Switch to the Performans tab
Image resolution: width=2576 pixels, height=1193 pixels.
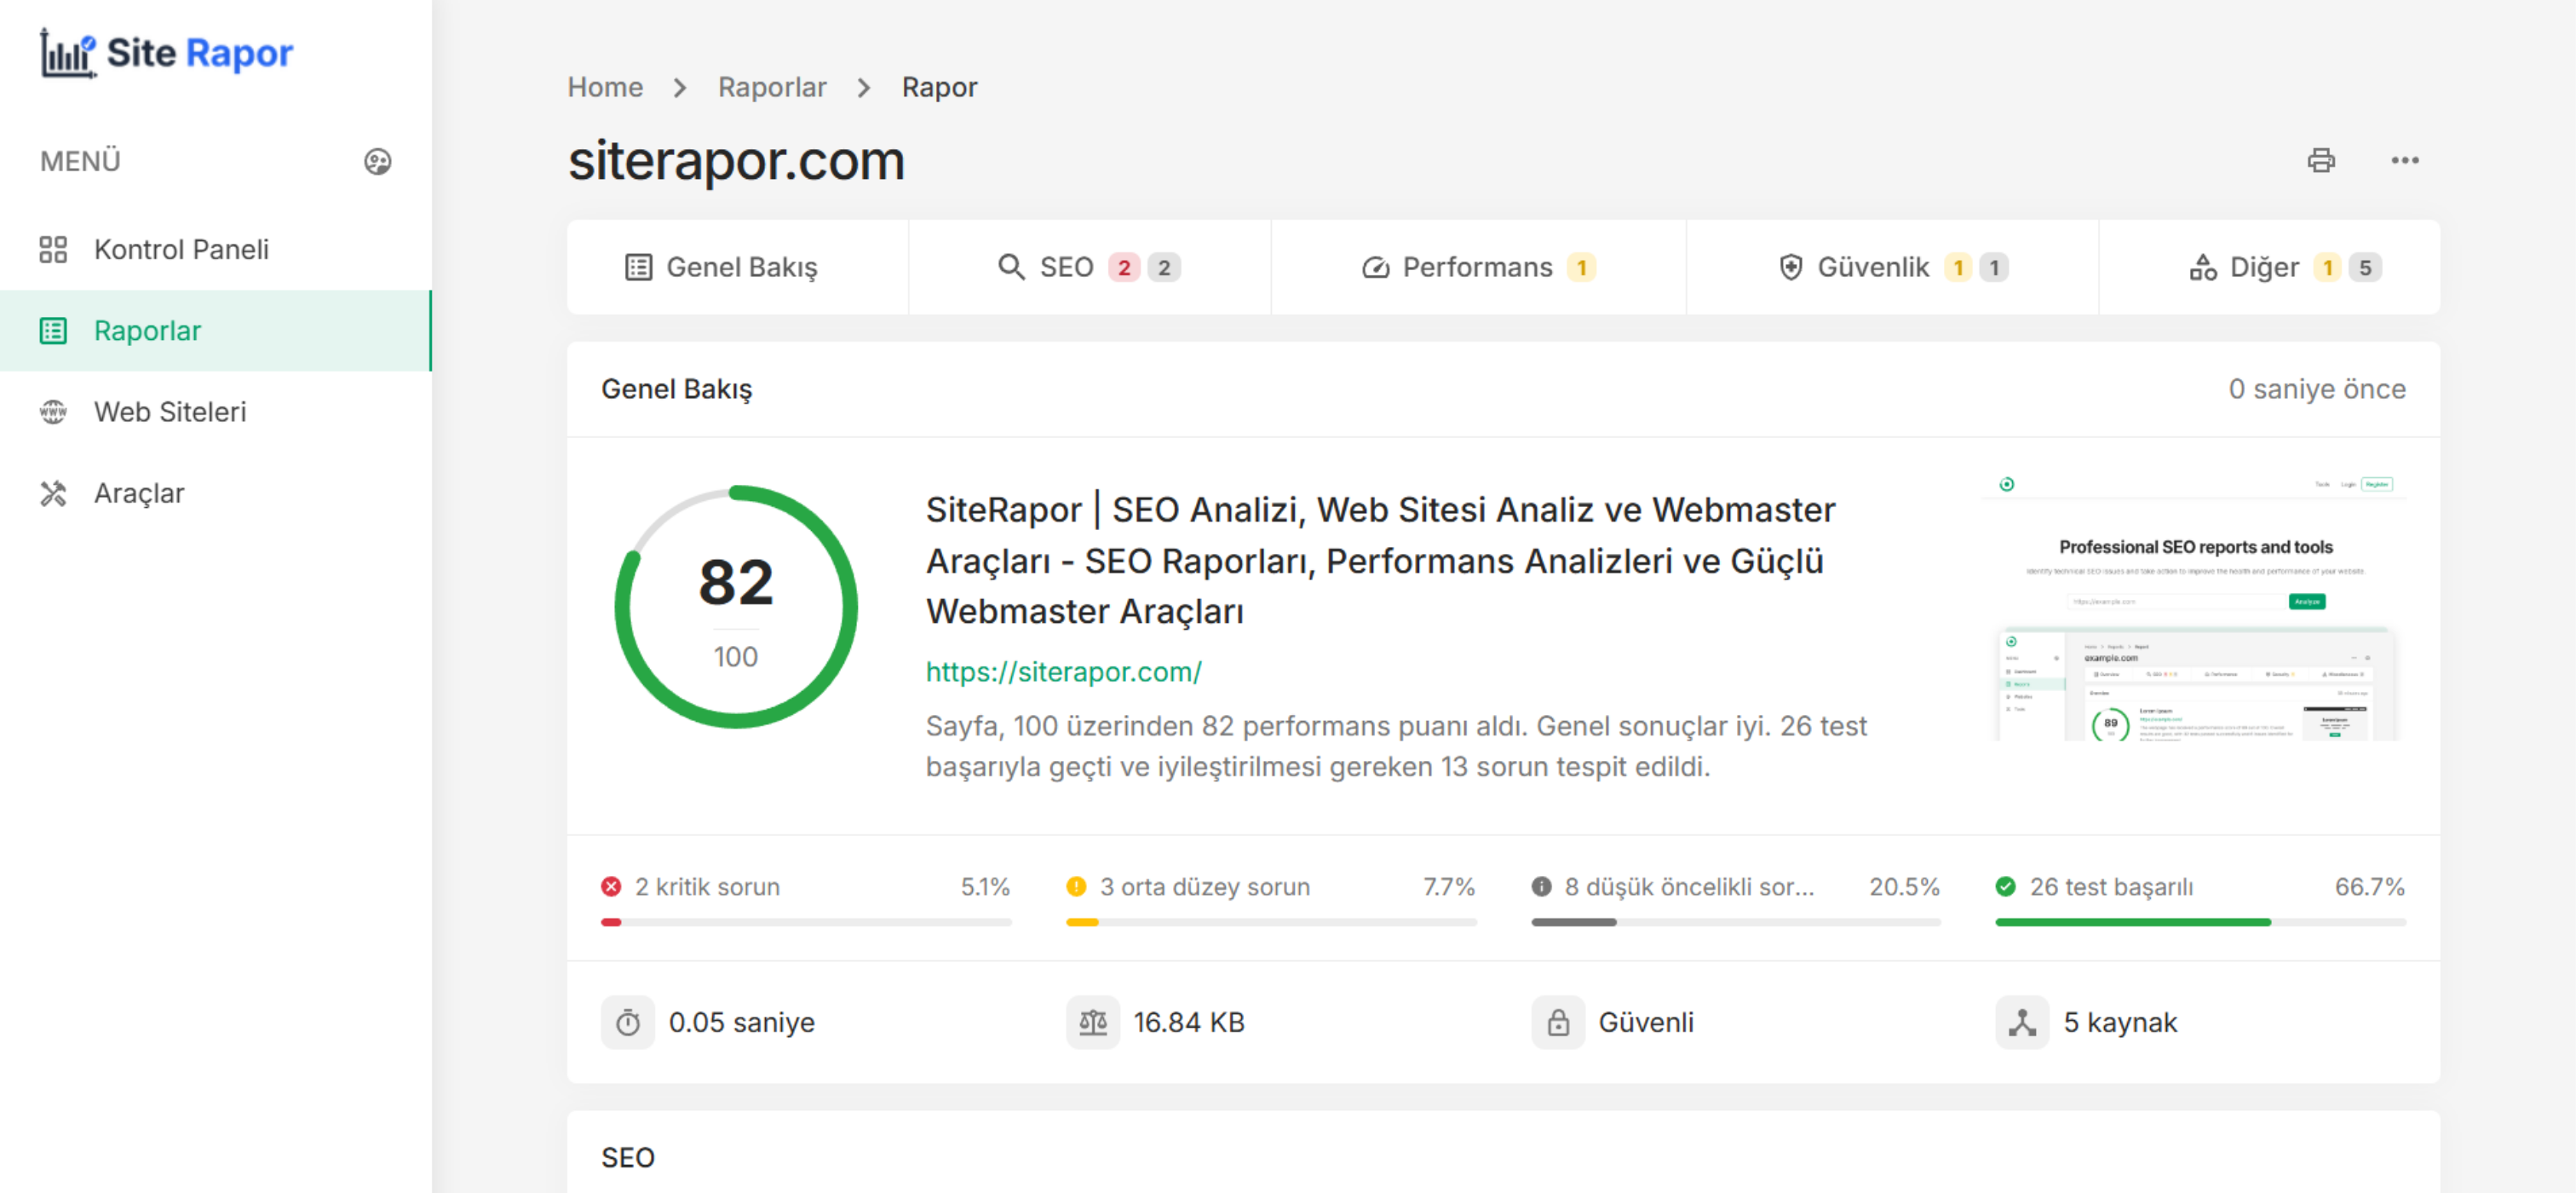coord(1478,267)
